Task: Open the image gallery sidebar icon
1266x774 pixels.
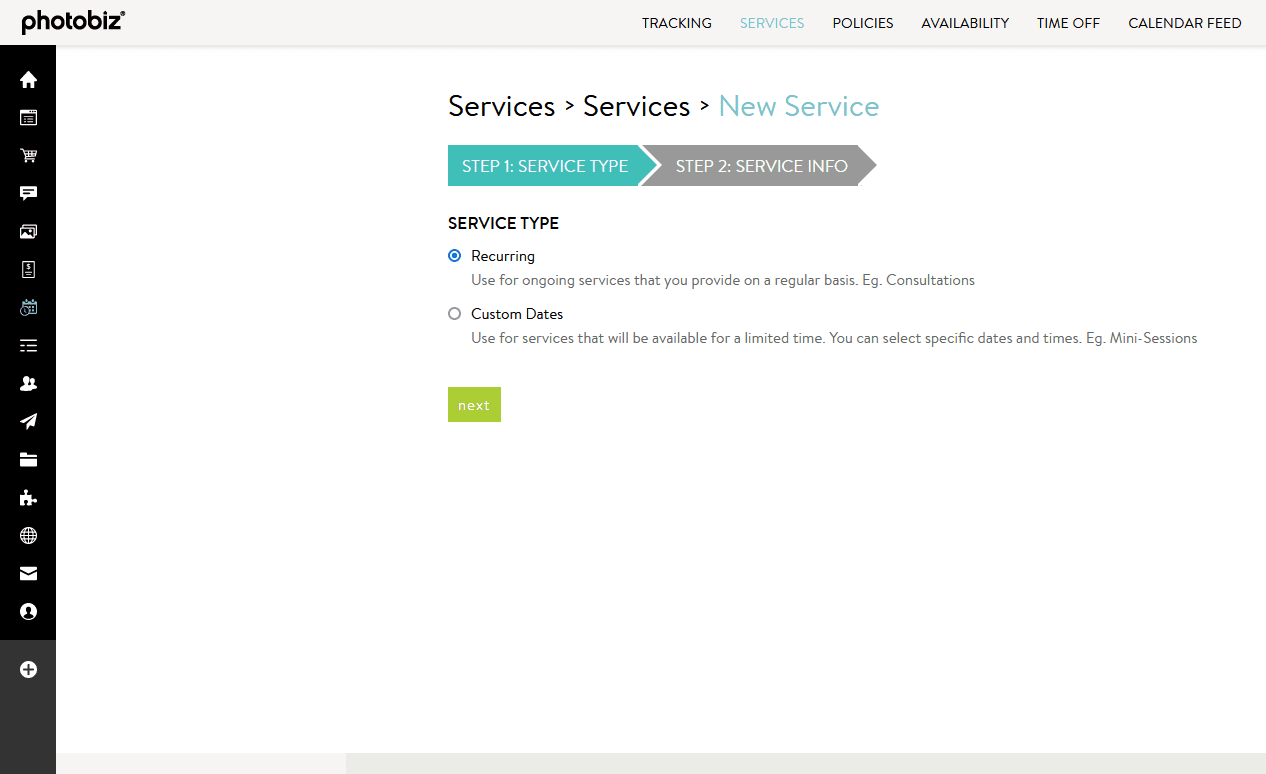Action: pos(28,231)
